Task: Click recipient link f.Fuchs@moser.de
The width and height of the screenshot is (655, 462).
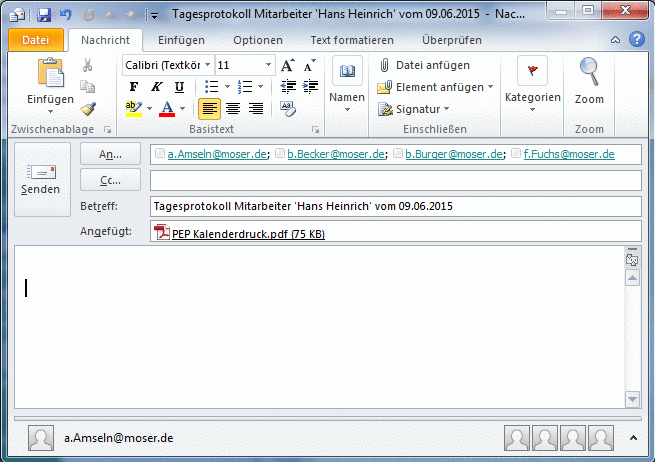Action: [569, 154]
